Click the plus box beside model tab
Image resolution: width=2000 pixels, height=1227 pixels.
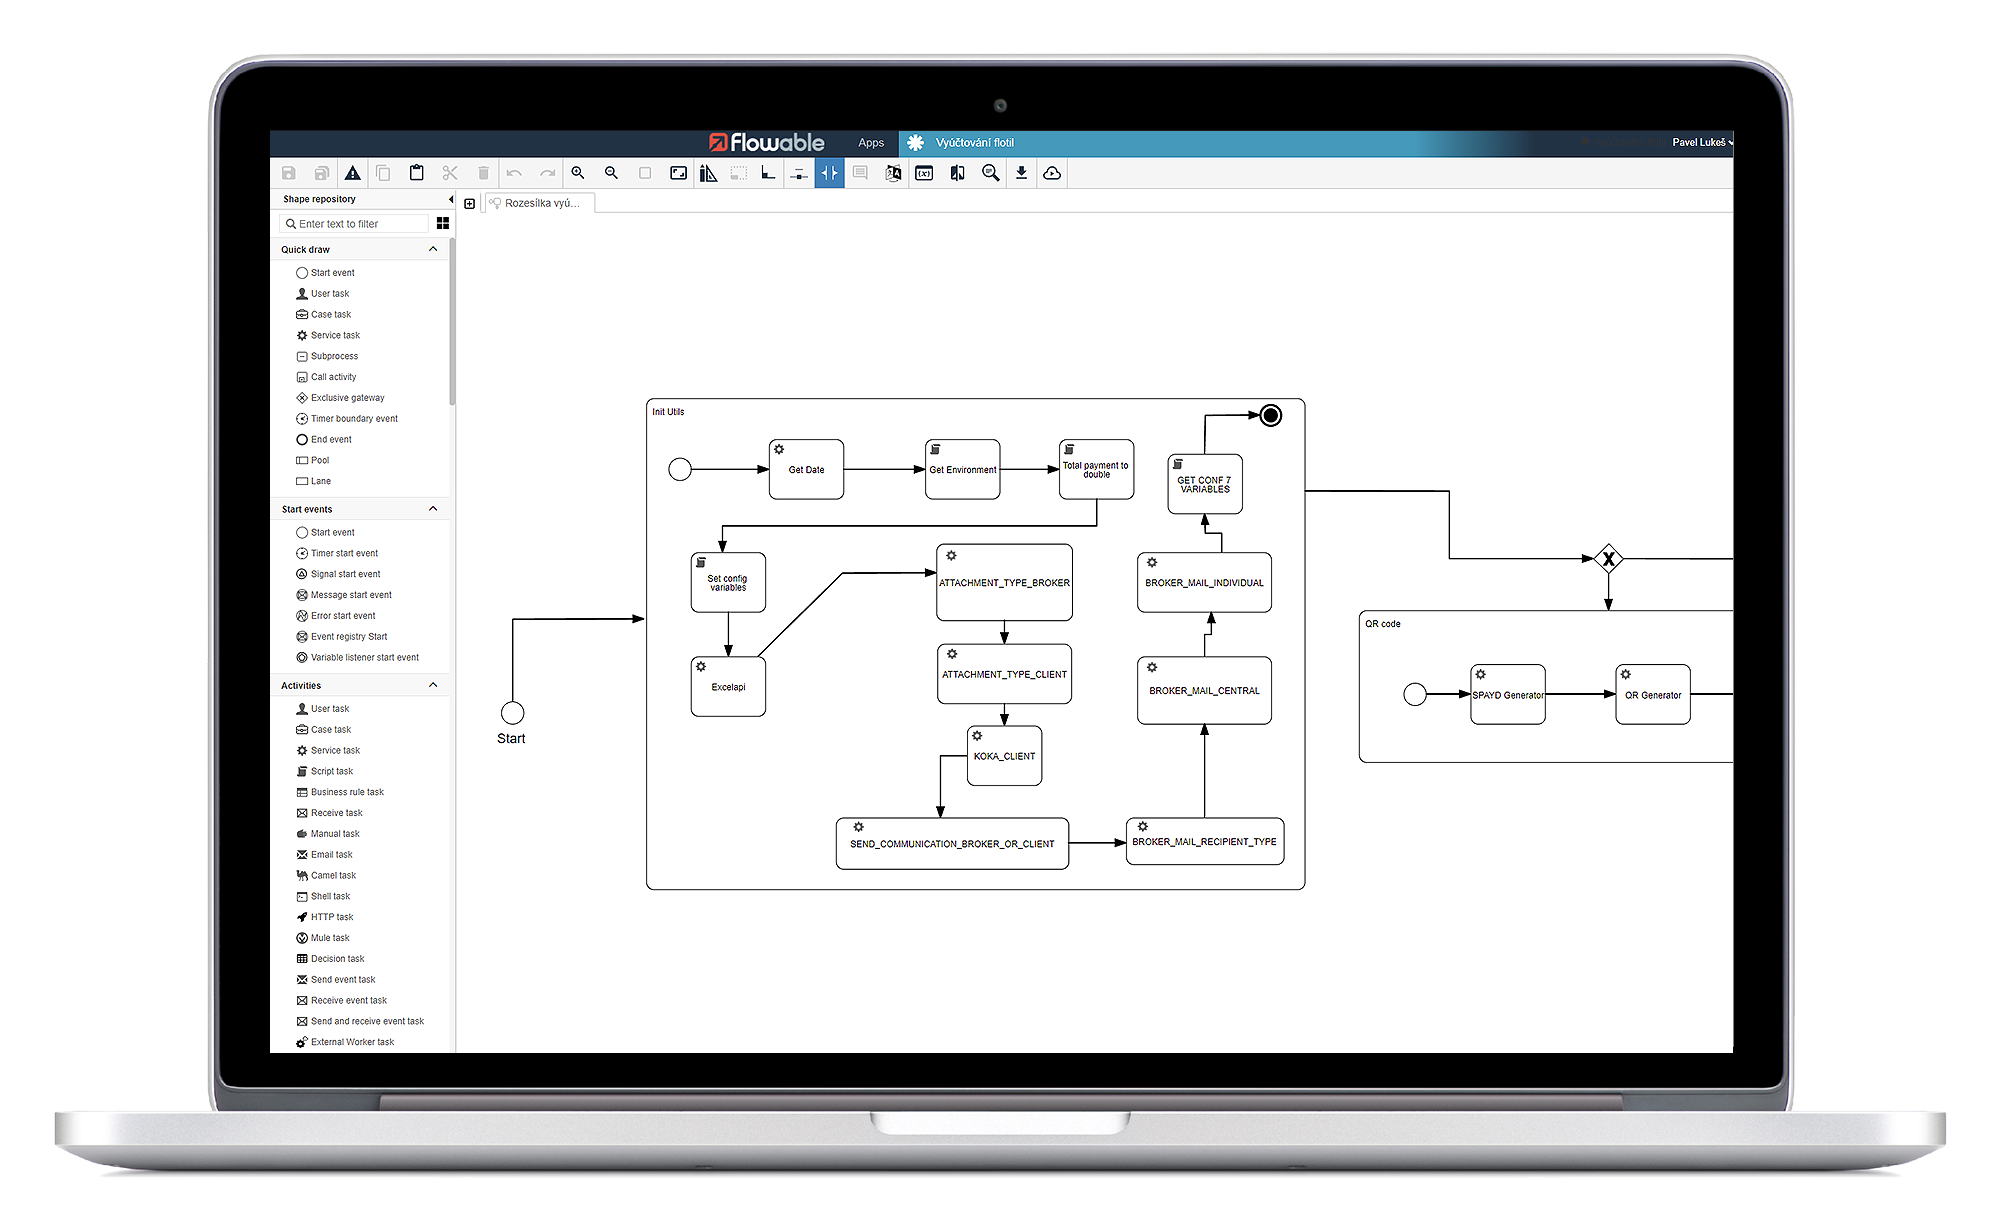(x=470, y=204)
